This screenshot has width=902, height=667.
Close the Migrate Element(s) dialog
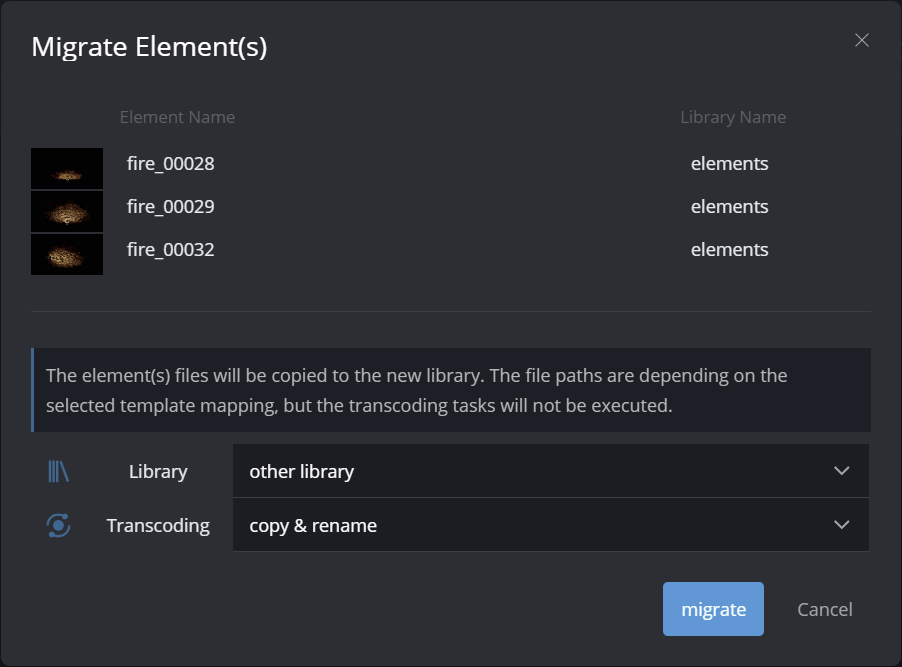(x=862, y=40)
